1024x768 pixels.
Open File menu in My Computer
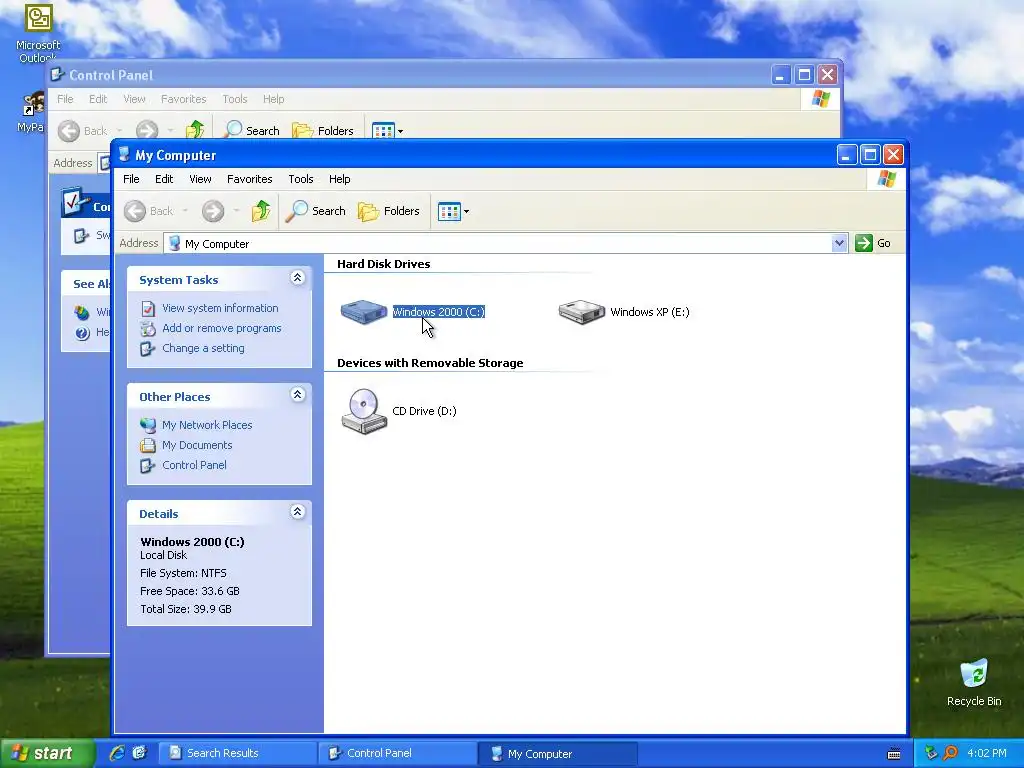coord(131,179)
